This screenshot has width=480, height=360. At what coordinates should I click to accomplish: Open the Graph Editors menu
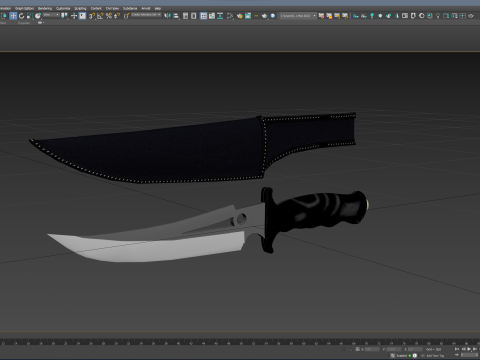[x=24, y=8]
